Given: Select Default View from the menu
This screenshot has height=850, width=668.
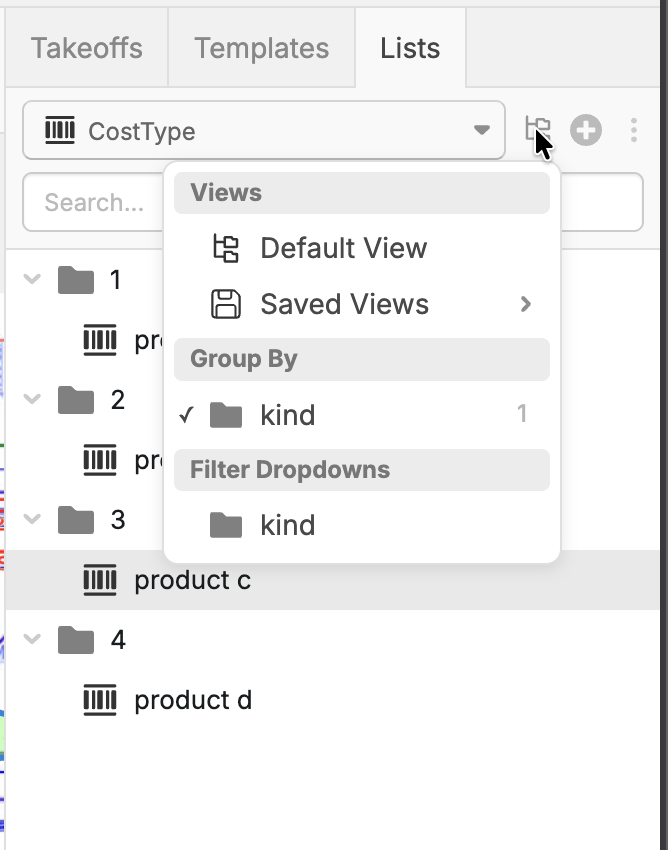Looking at the screenshot, I should [343, 248].
